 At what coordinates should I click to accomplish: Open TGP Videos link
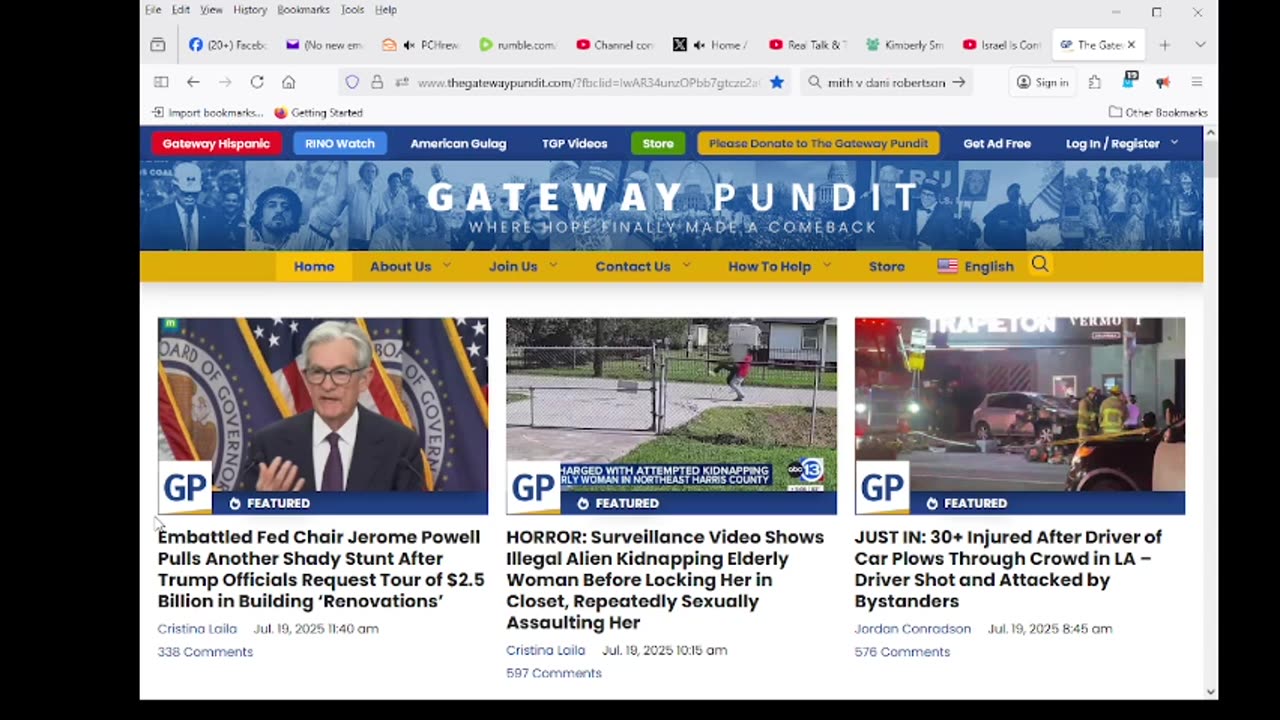point(574,143)
